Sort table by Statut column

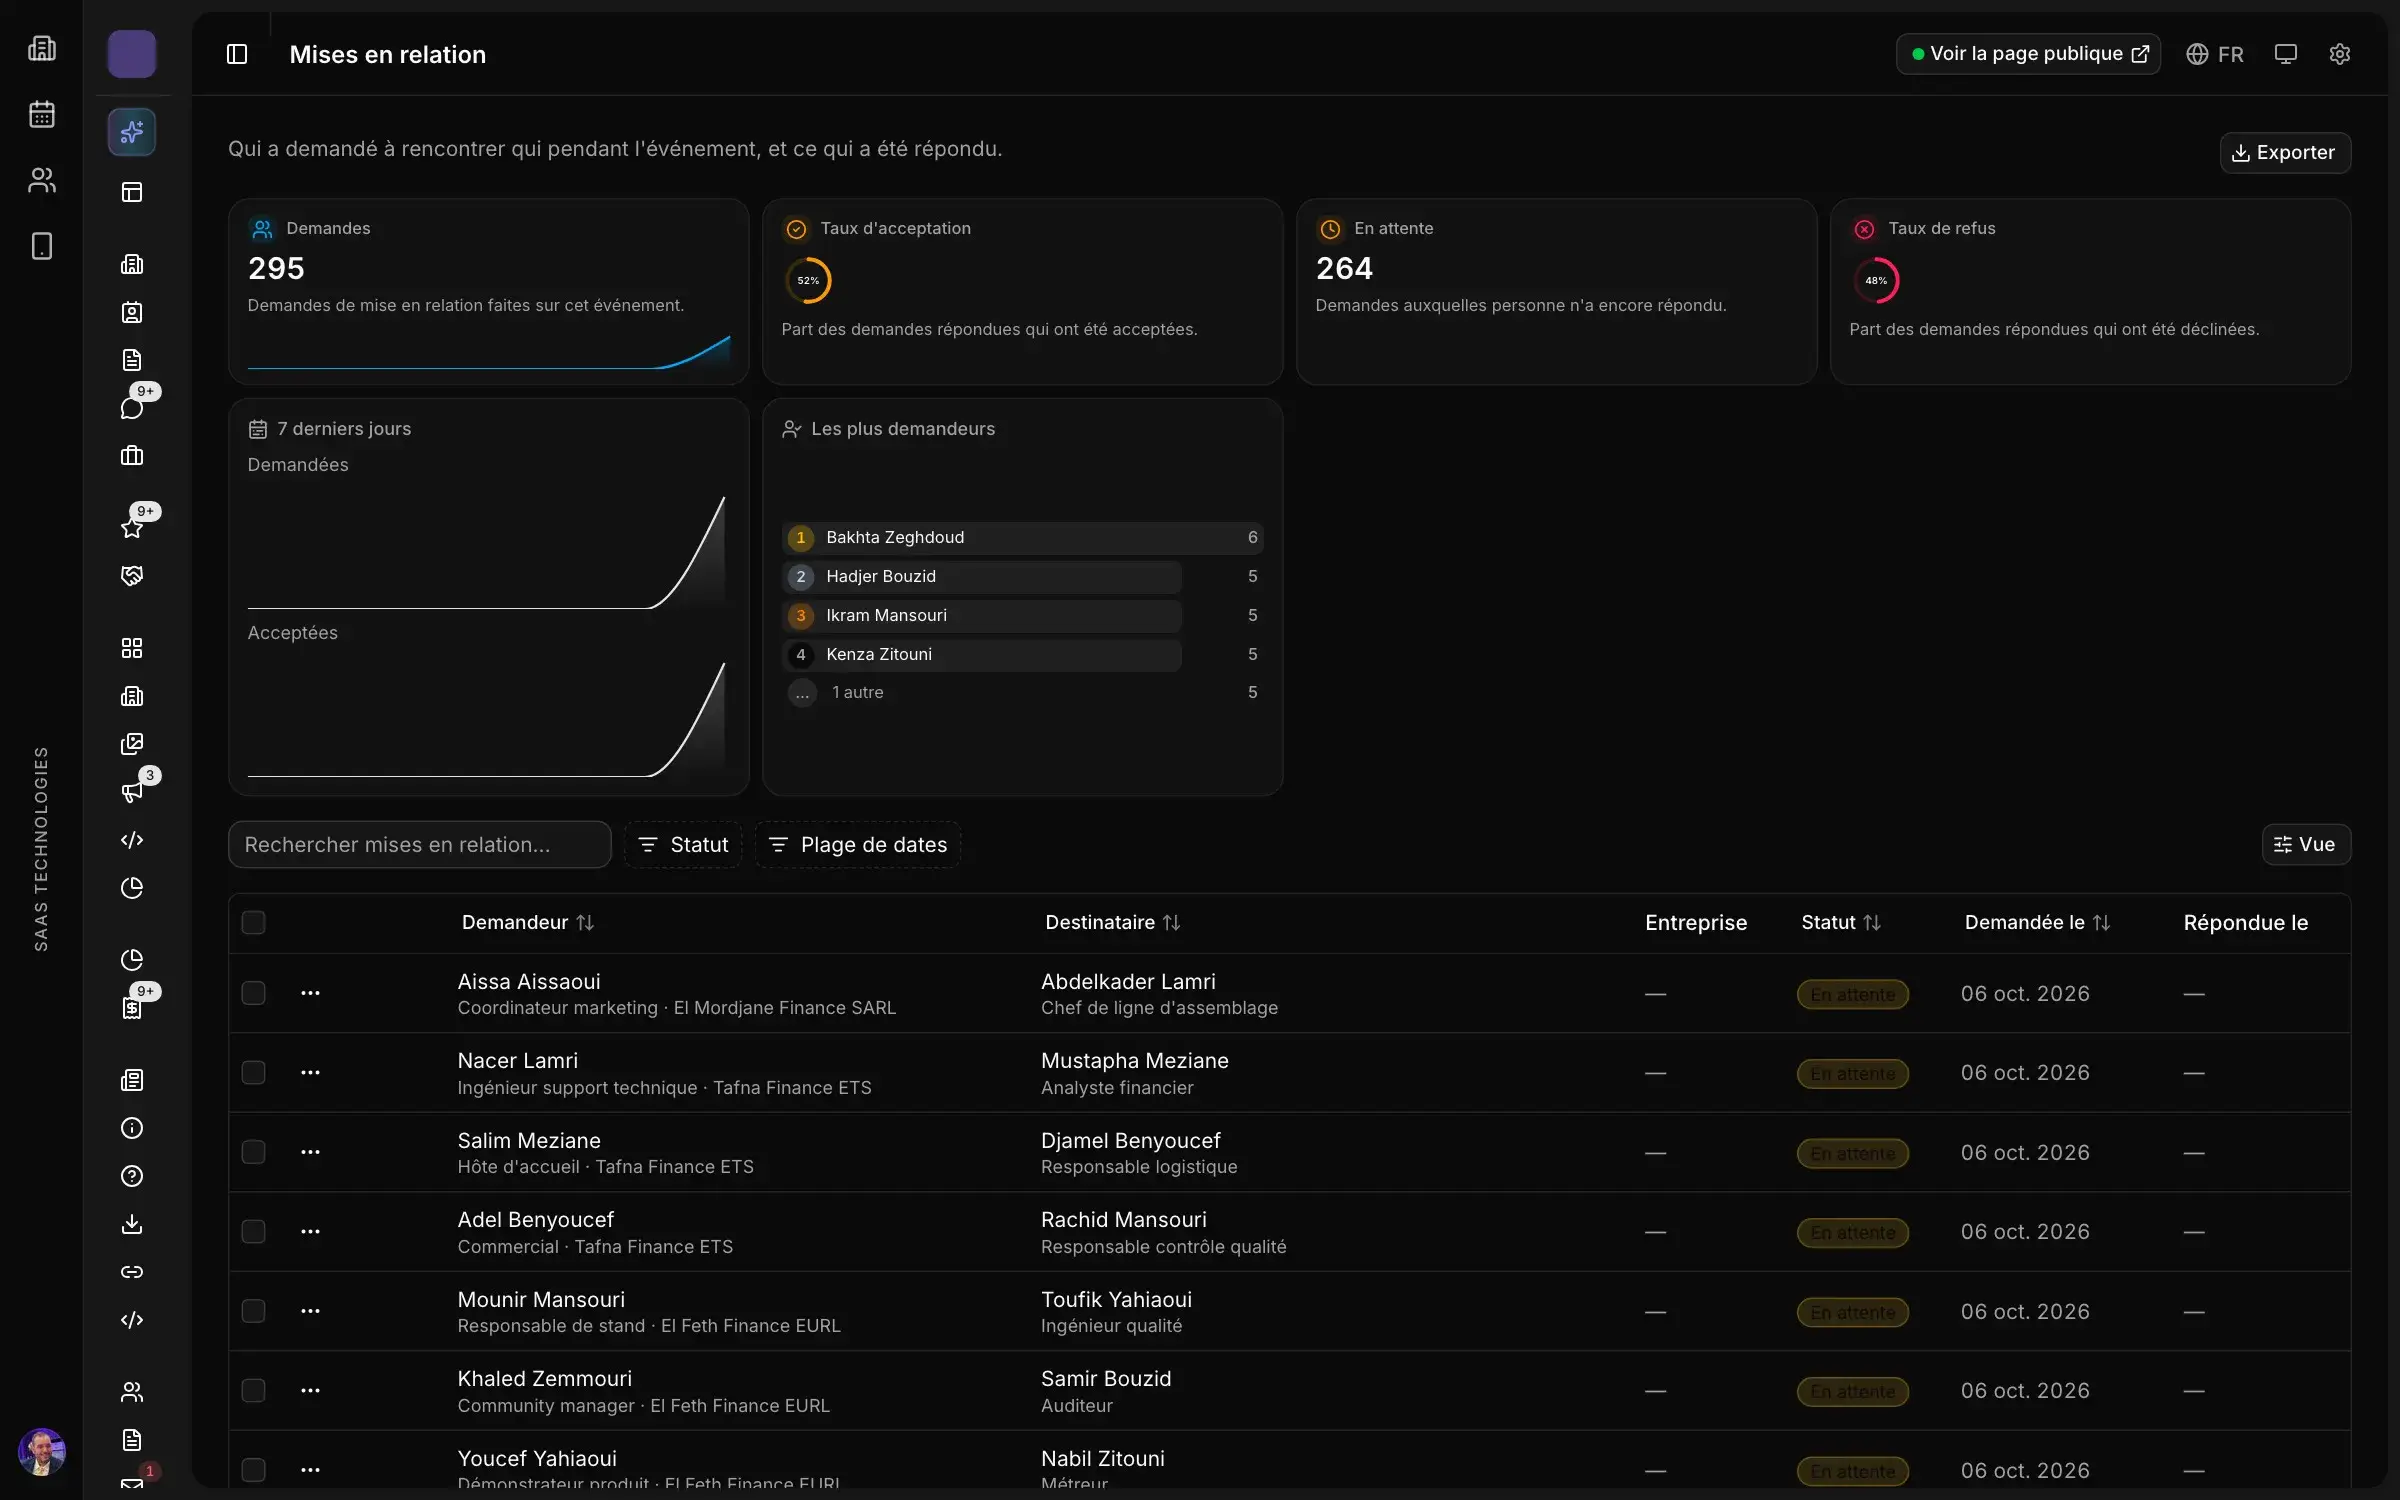coord(1841,922)
